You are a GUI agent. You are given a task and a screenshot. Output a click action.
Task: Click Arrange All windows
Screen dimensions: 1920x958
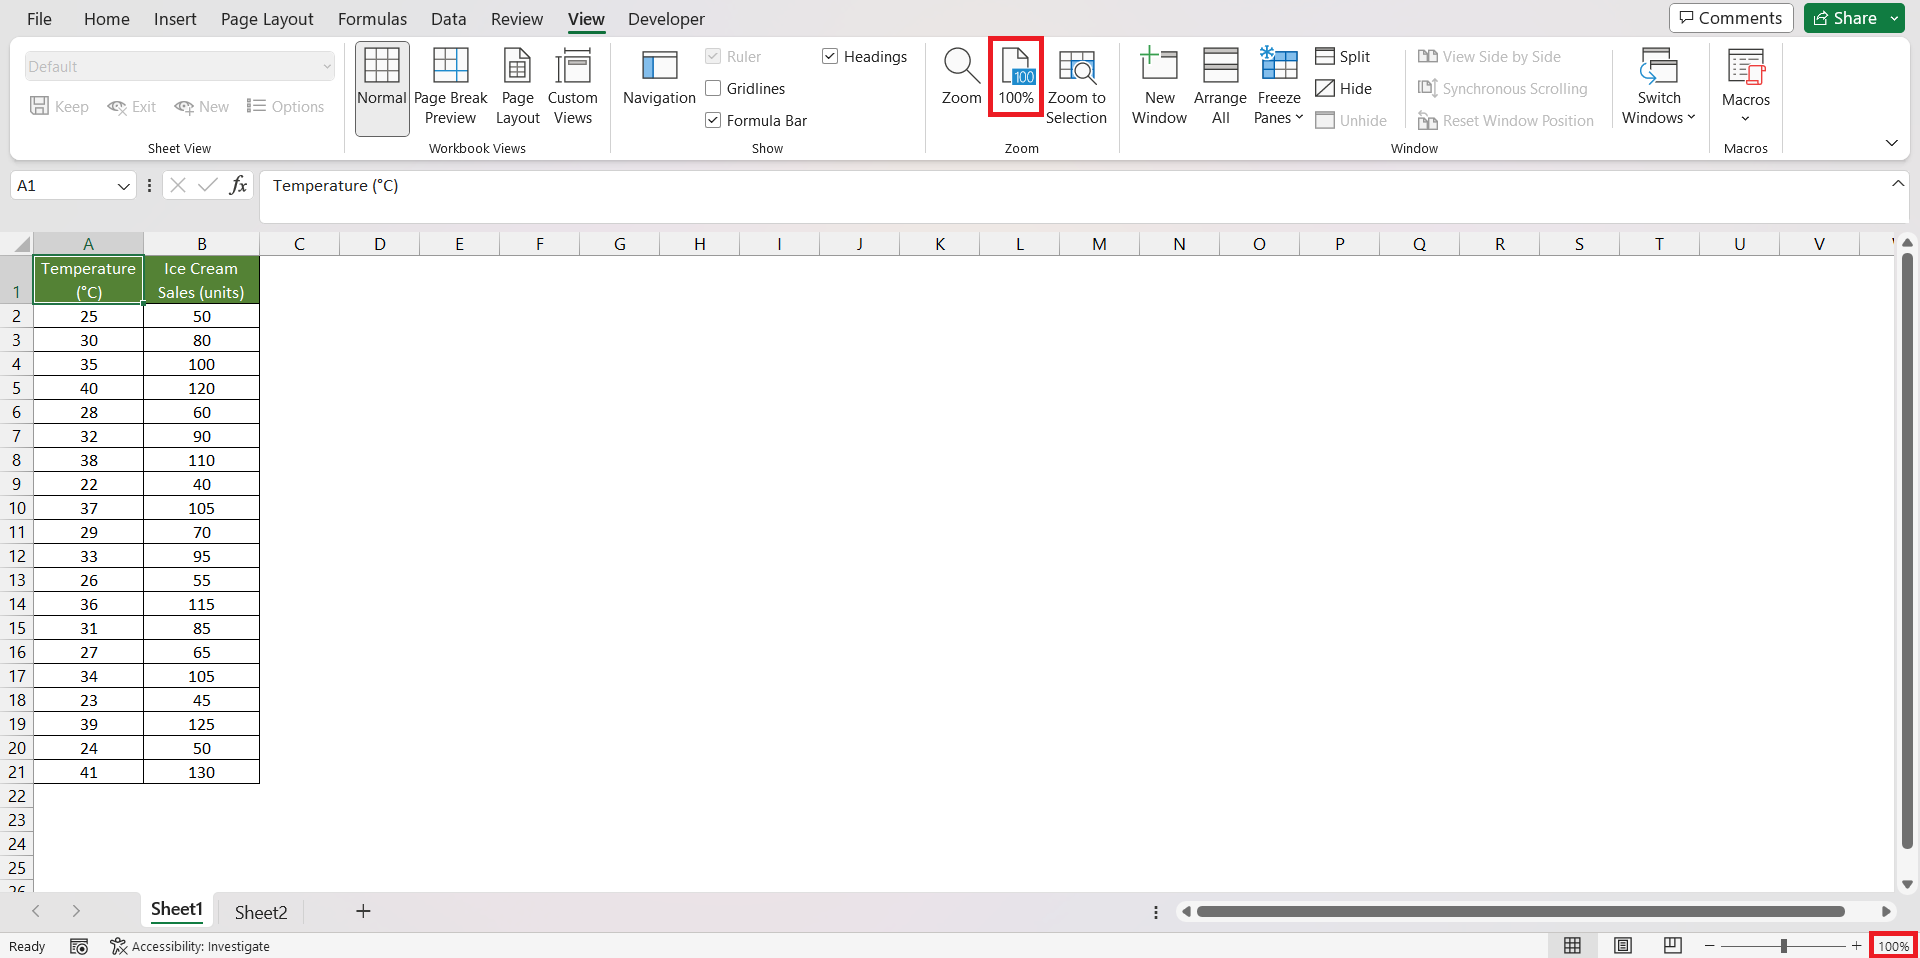click(x=1220, y=87)
